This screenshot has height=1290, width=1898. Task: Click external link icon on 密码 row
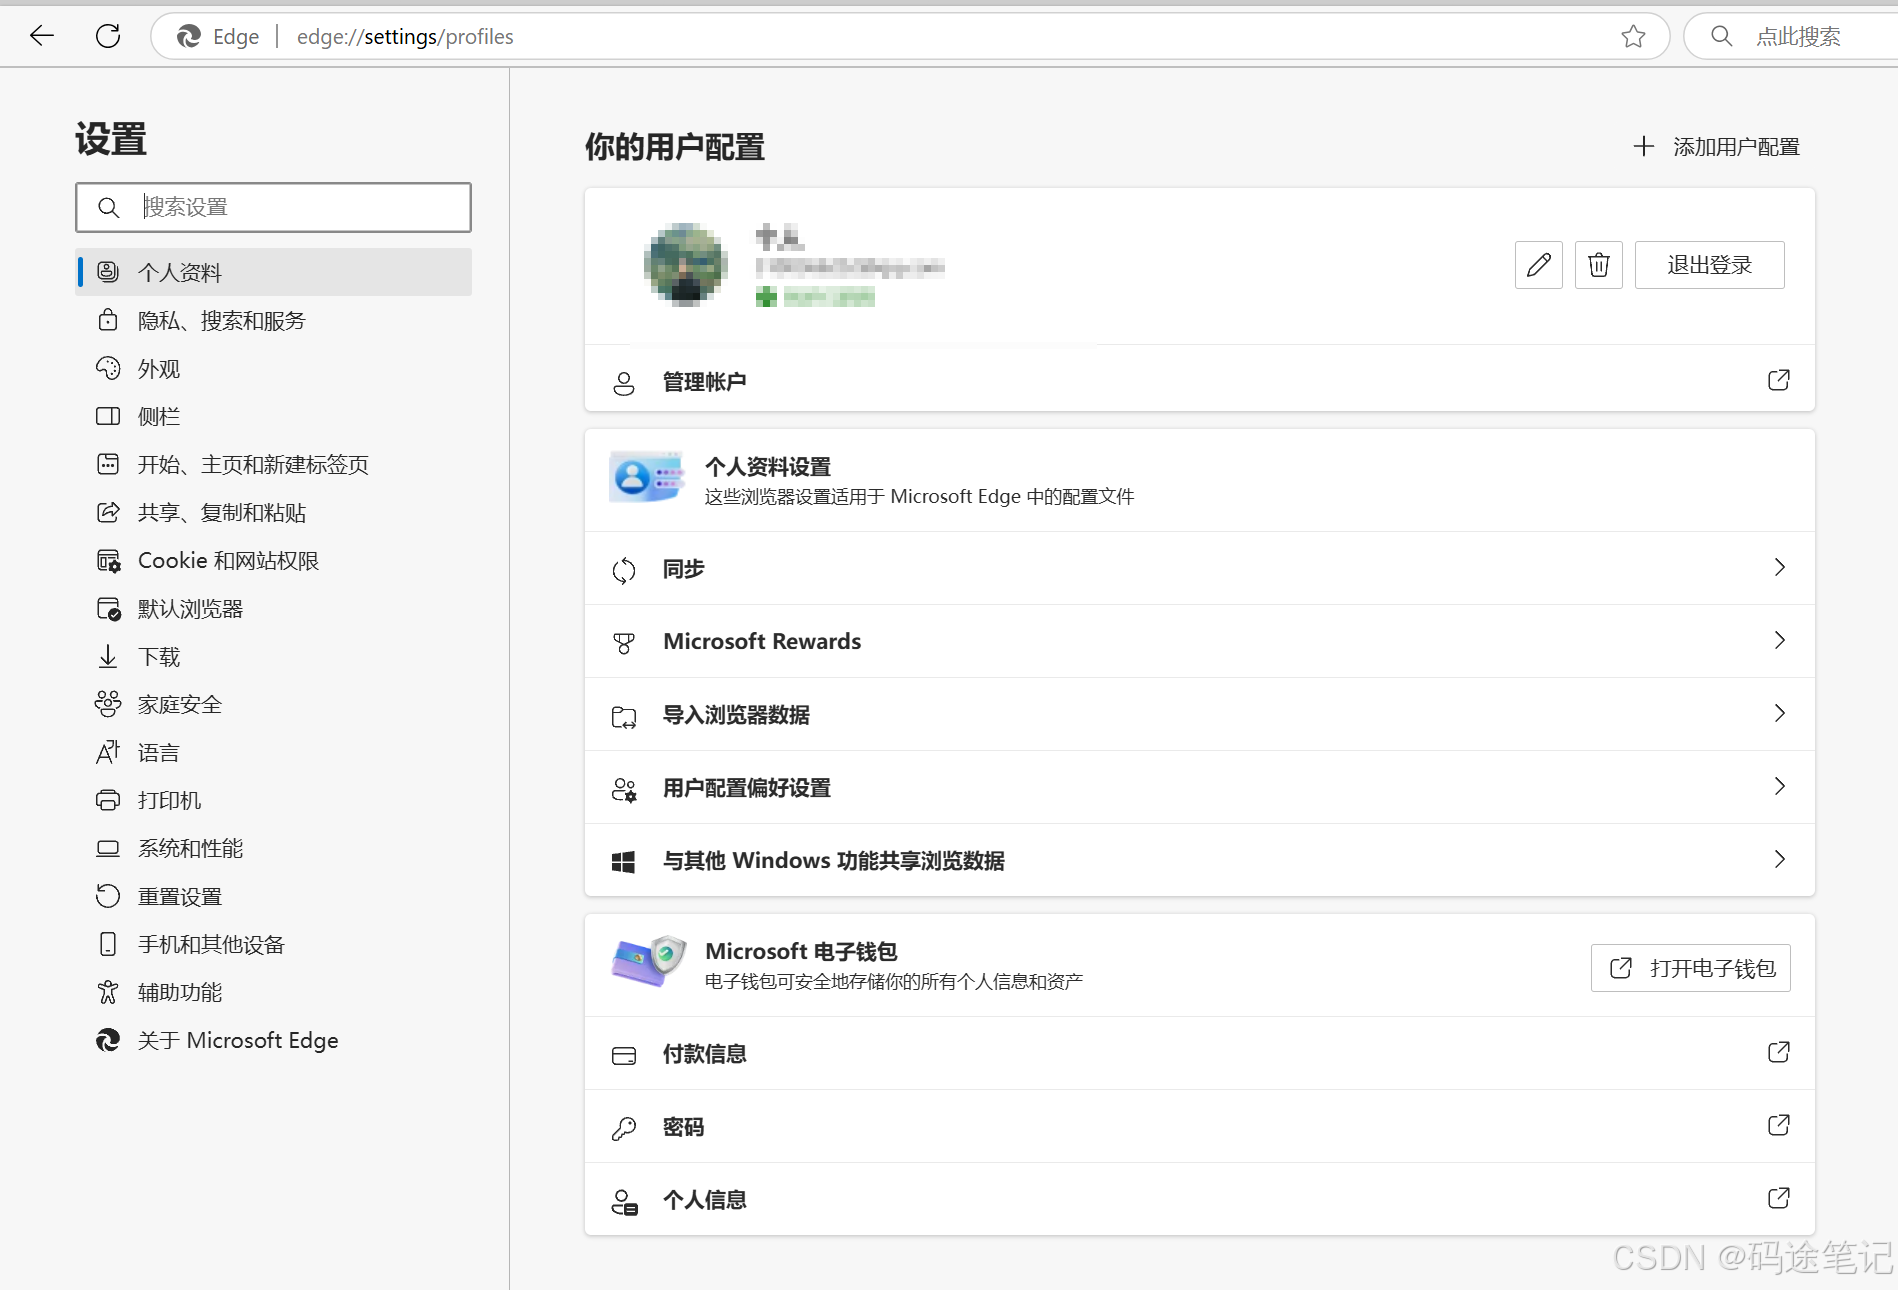[1778, 1125]
